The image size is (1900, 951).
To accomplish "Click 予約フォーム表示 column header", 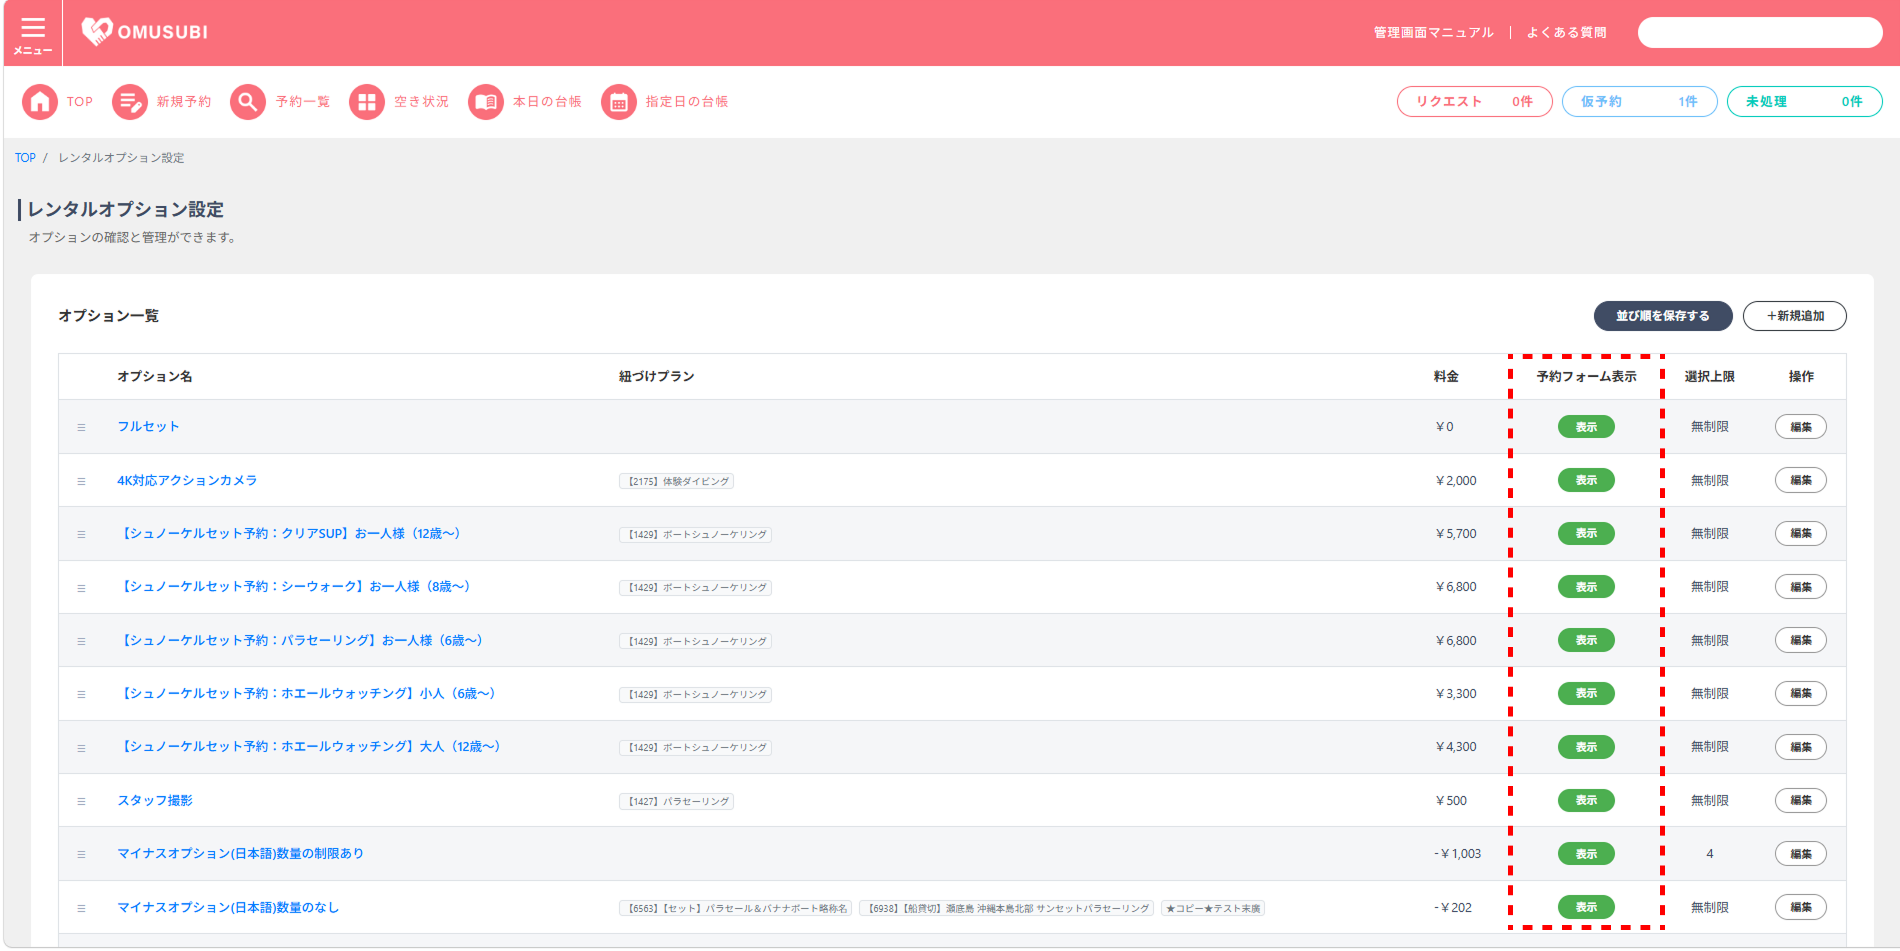I will tap(1586, 377).
